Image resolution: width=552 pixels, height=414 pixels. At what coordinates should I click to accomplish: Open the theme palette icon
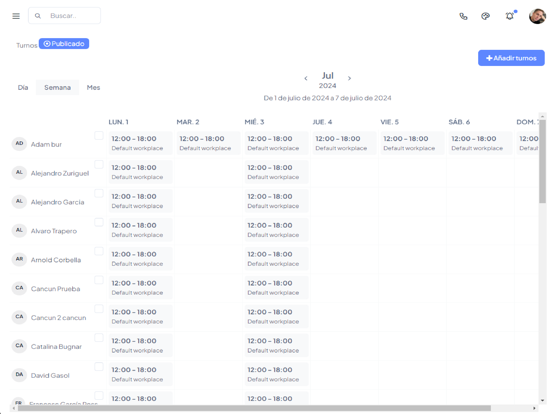(485, 16)
